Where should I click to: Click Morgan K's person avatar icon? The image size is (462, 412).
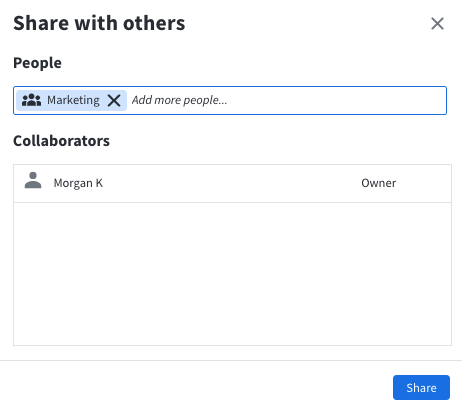click(x=33, y=180)
